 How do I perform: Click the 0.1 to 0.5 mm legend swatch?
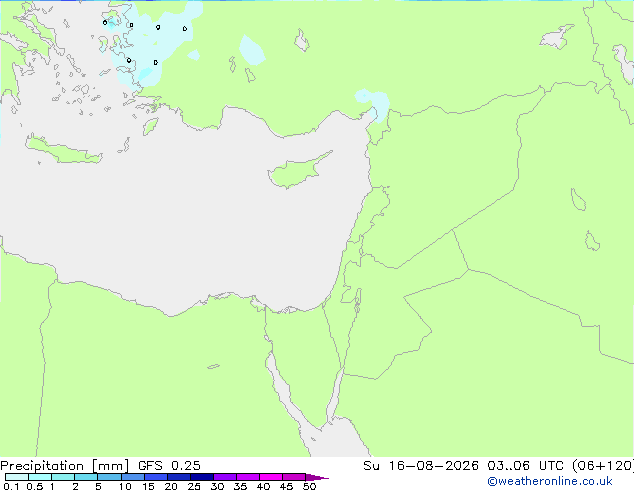(17, 477)
